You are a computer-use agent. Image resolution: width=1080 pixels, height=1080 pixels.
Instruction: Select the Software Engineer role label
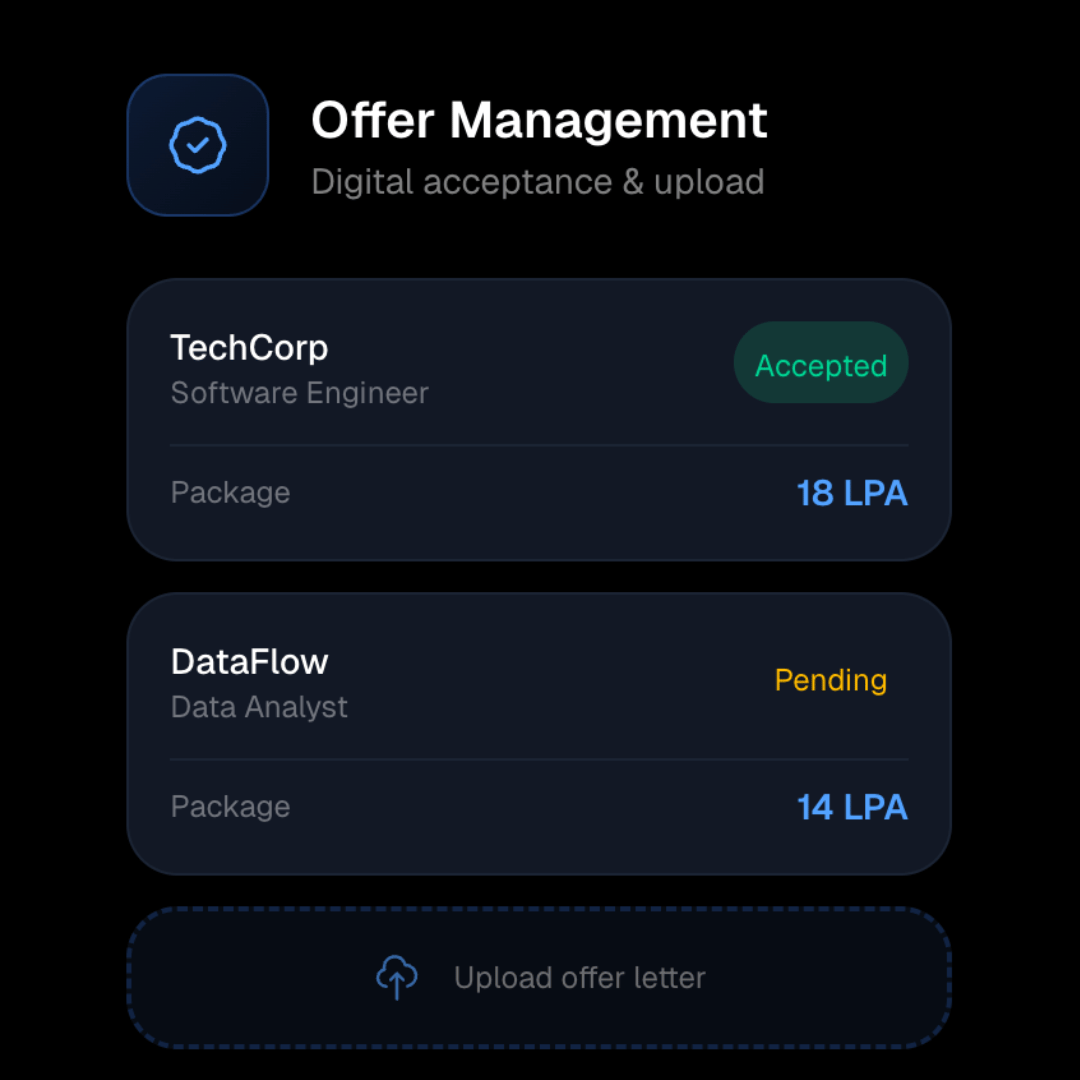[299, 393]
